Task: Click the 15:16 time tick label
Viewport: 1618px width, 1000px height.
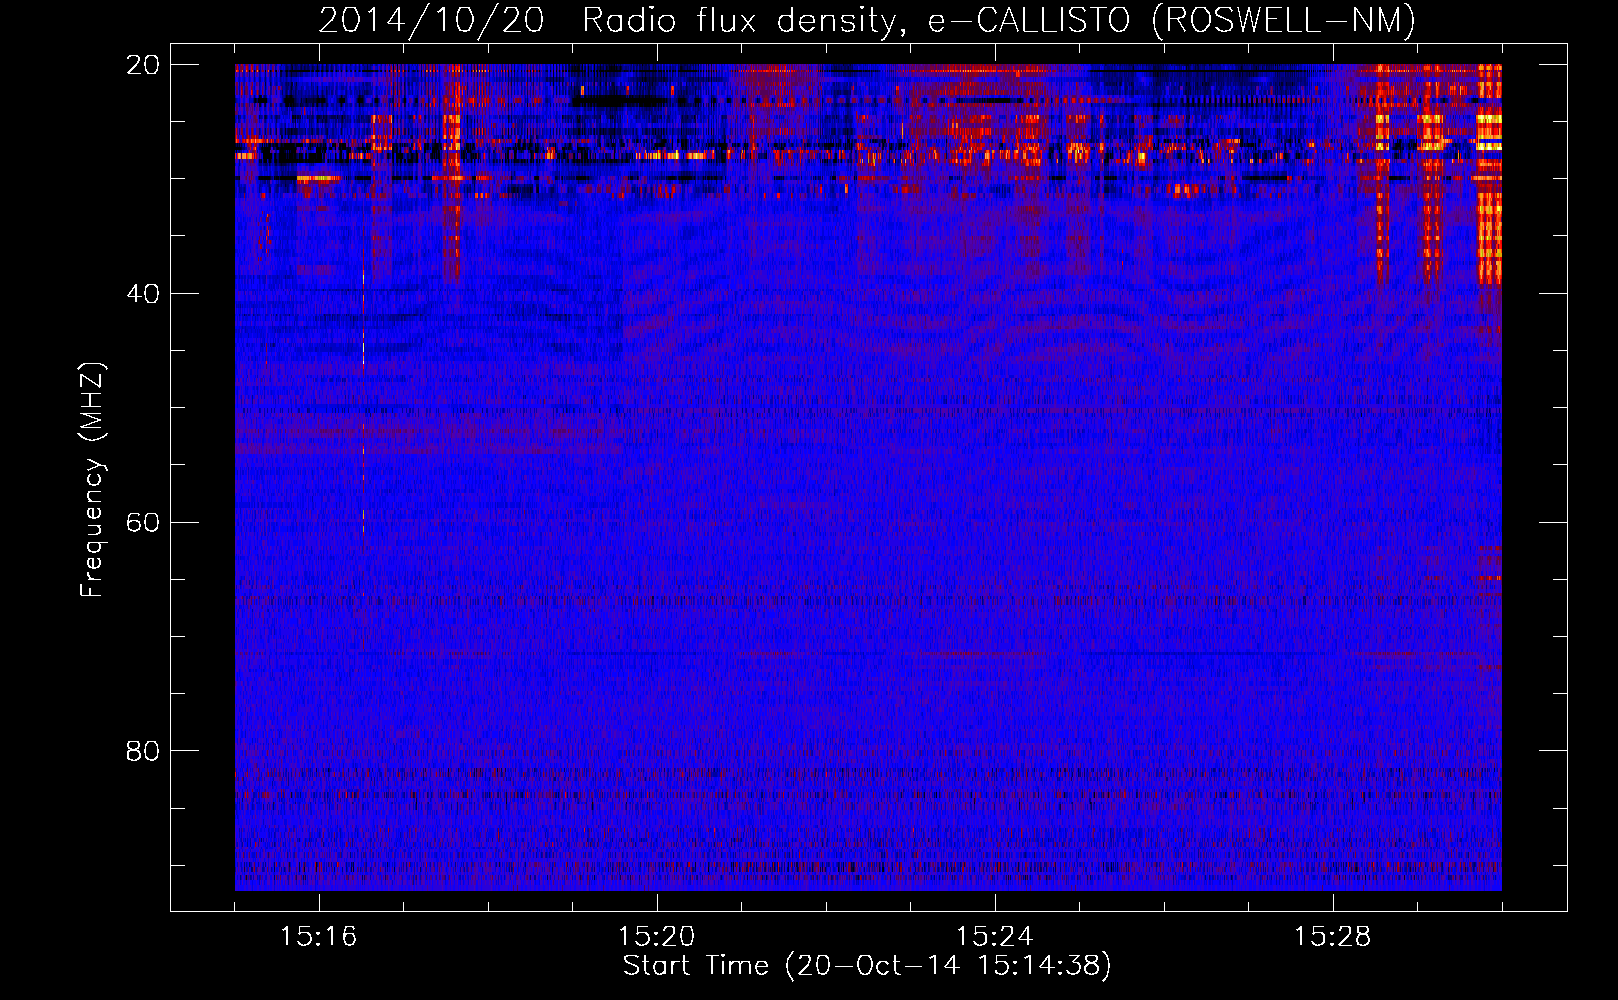Action: click(318, 937)
